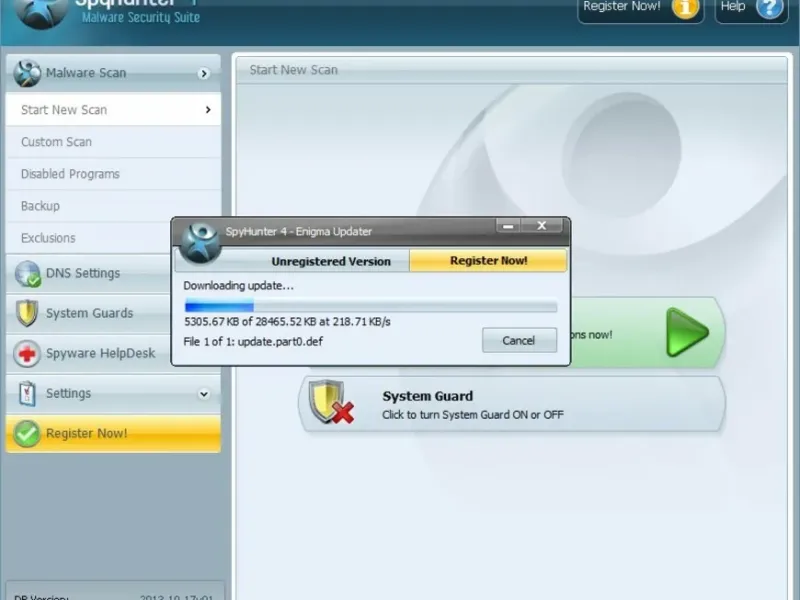Click the arrow next to Start New Scan
The width and height of the screenshot is (800, 600).
click(x=208, y=110)
